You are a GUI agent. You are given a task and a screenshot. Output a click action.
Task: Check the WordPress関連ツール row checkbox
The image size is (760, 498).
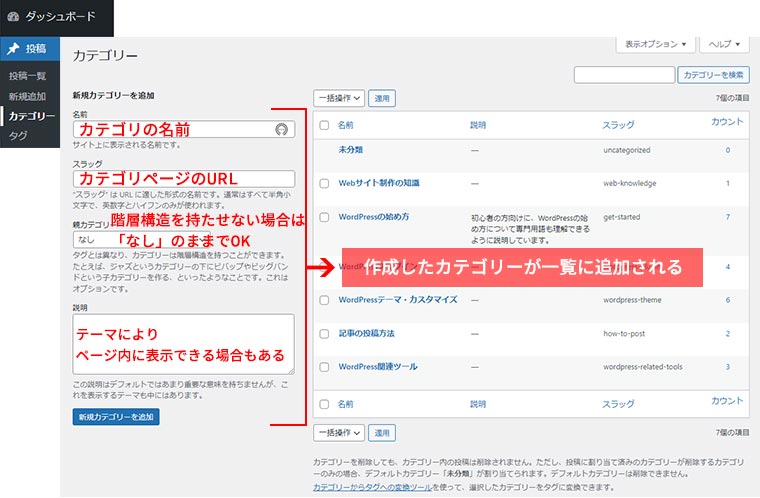click(x=324, y=367)
